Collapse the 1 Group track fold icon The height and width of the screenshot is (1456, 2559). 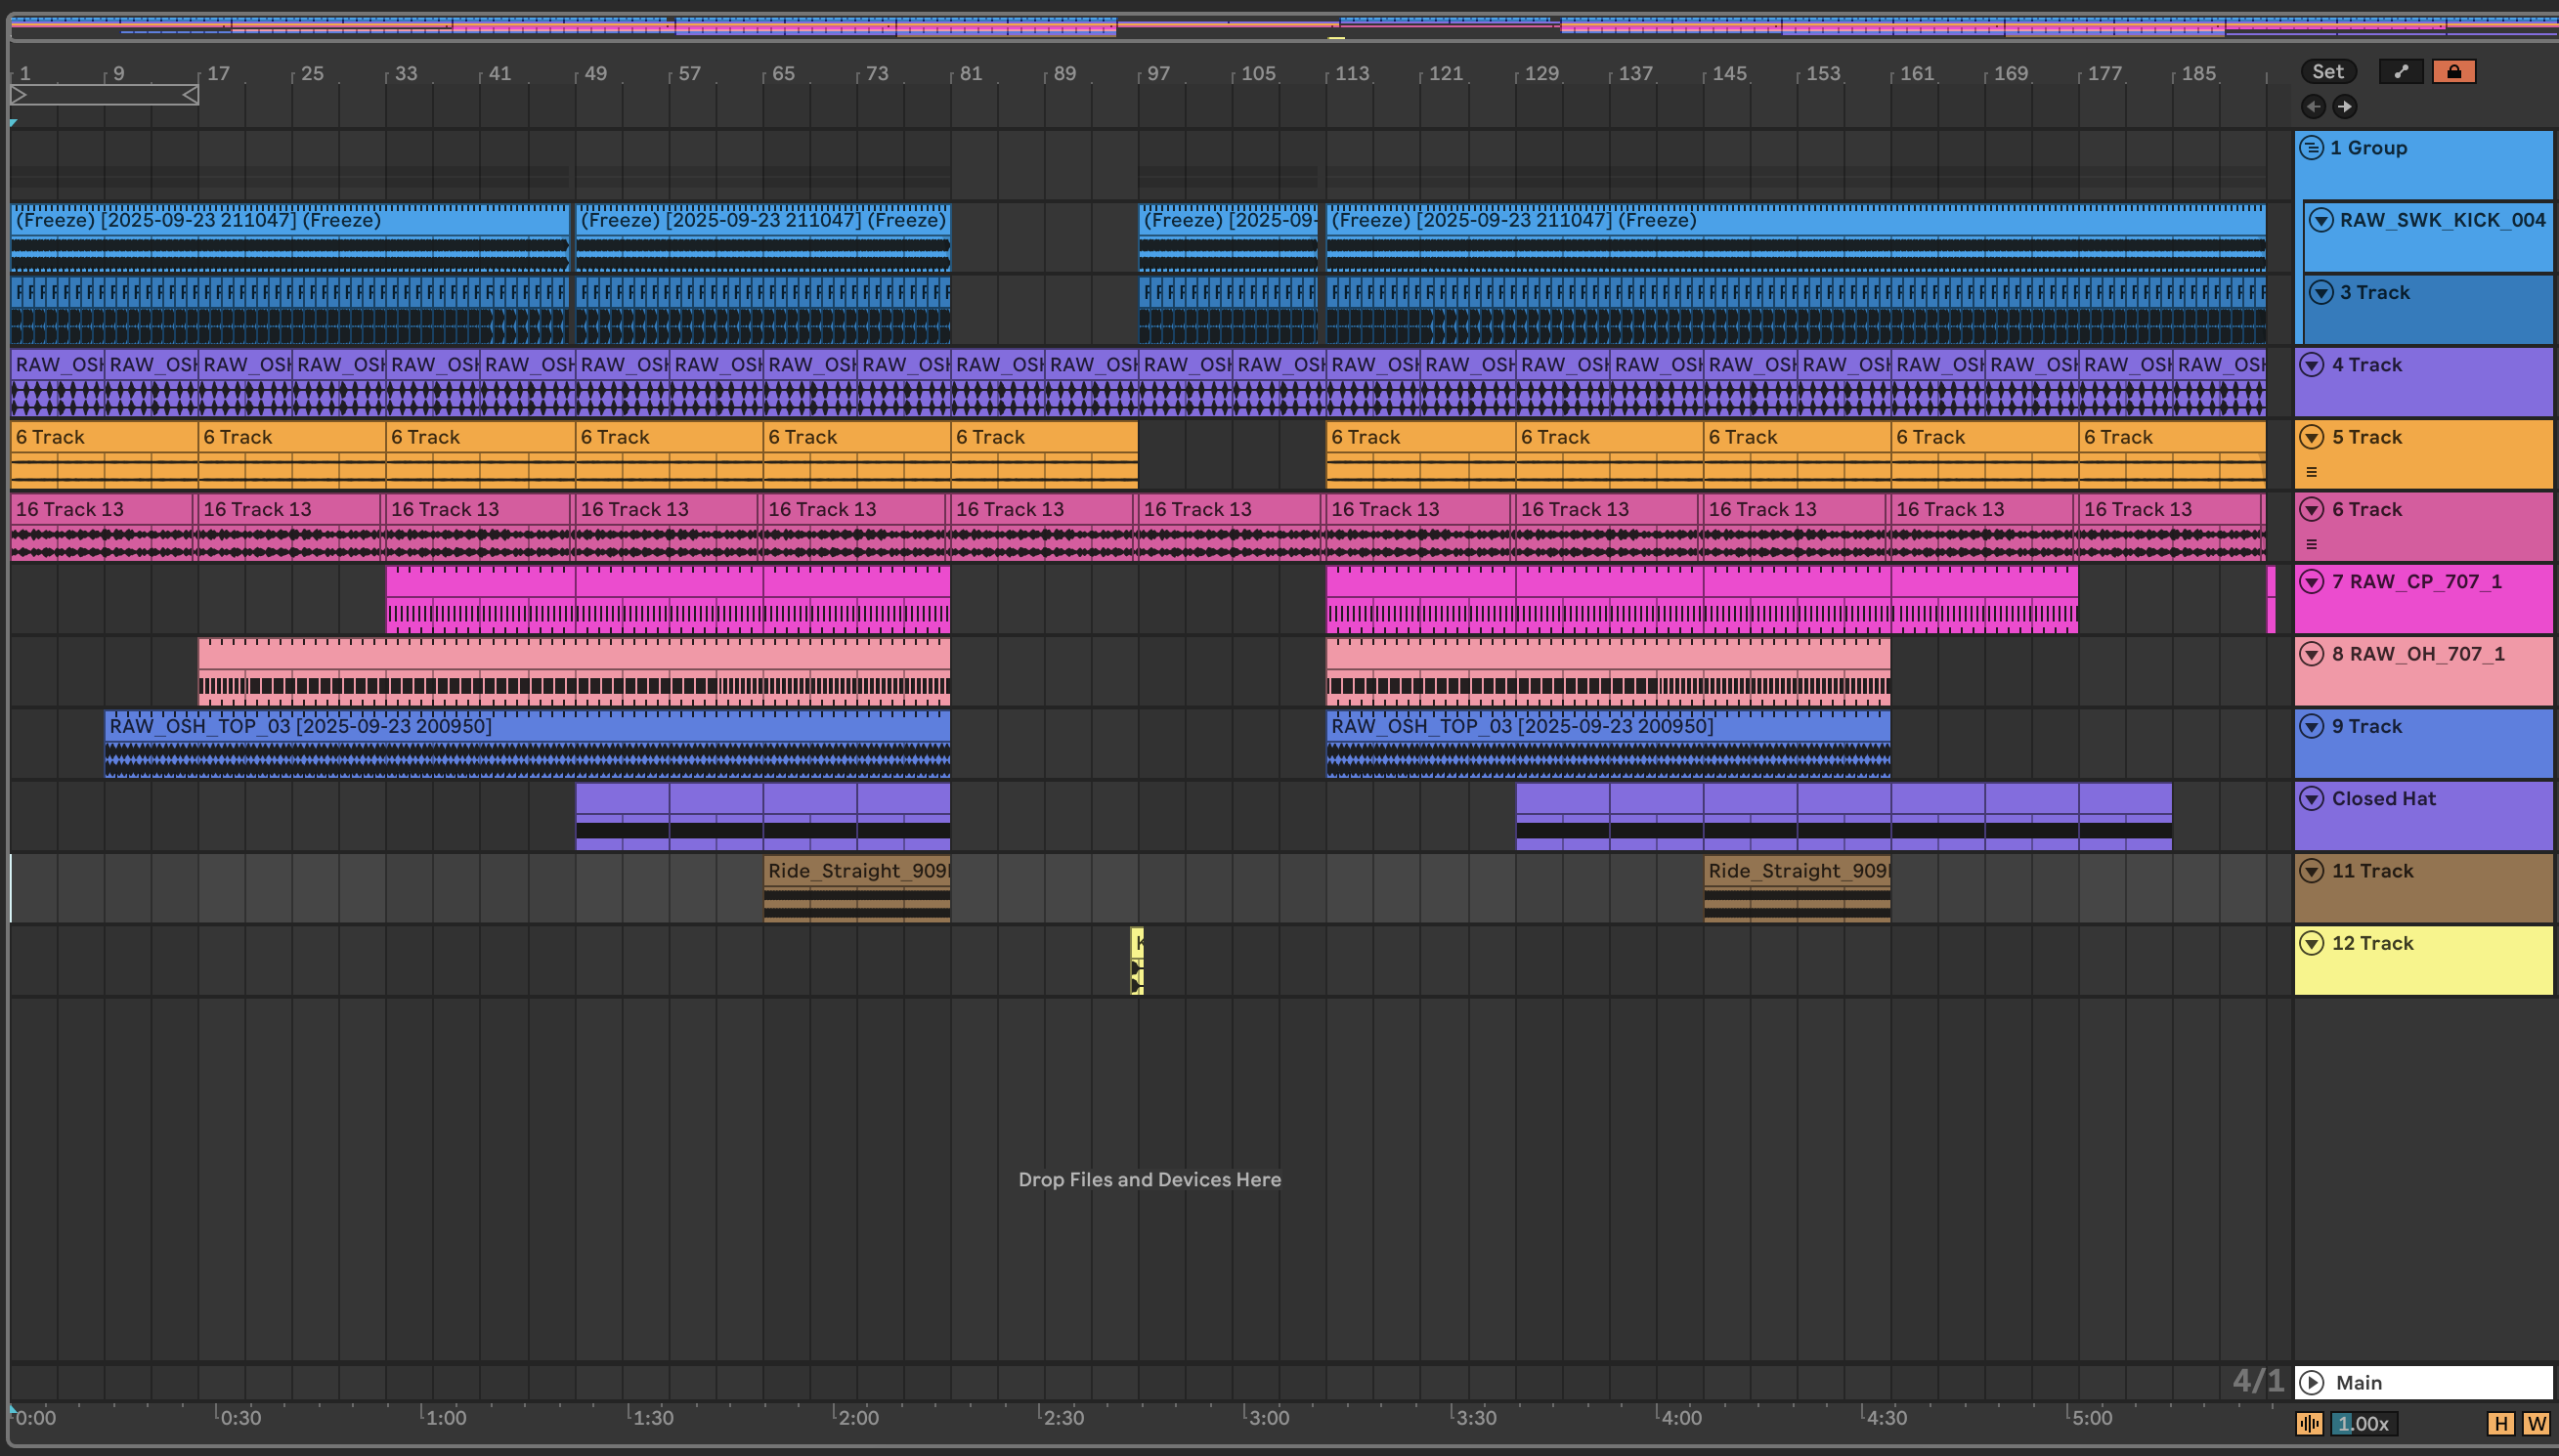coord(2311,148)
